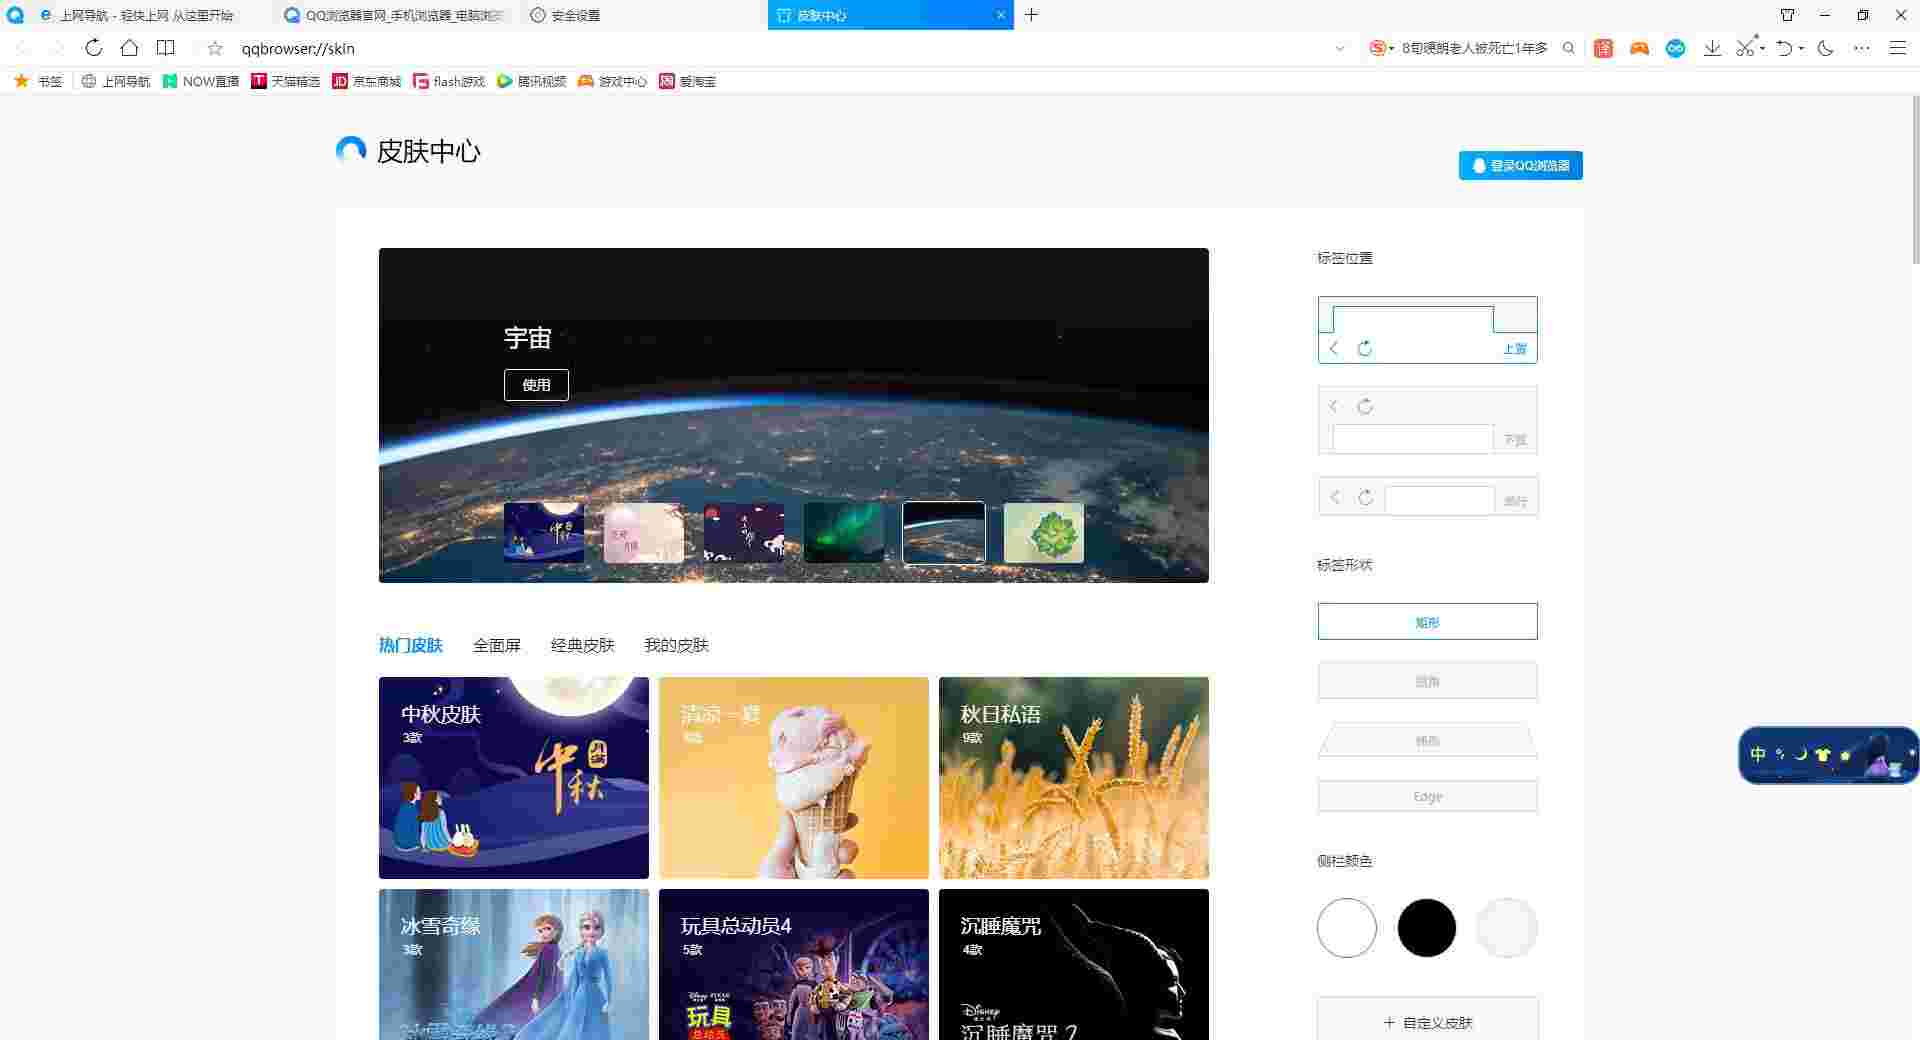Viewport: 1920px width, 1040px height.
Task: Toggle night mode with the moon icon
Action: [1827, 48]
